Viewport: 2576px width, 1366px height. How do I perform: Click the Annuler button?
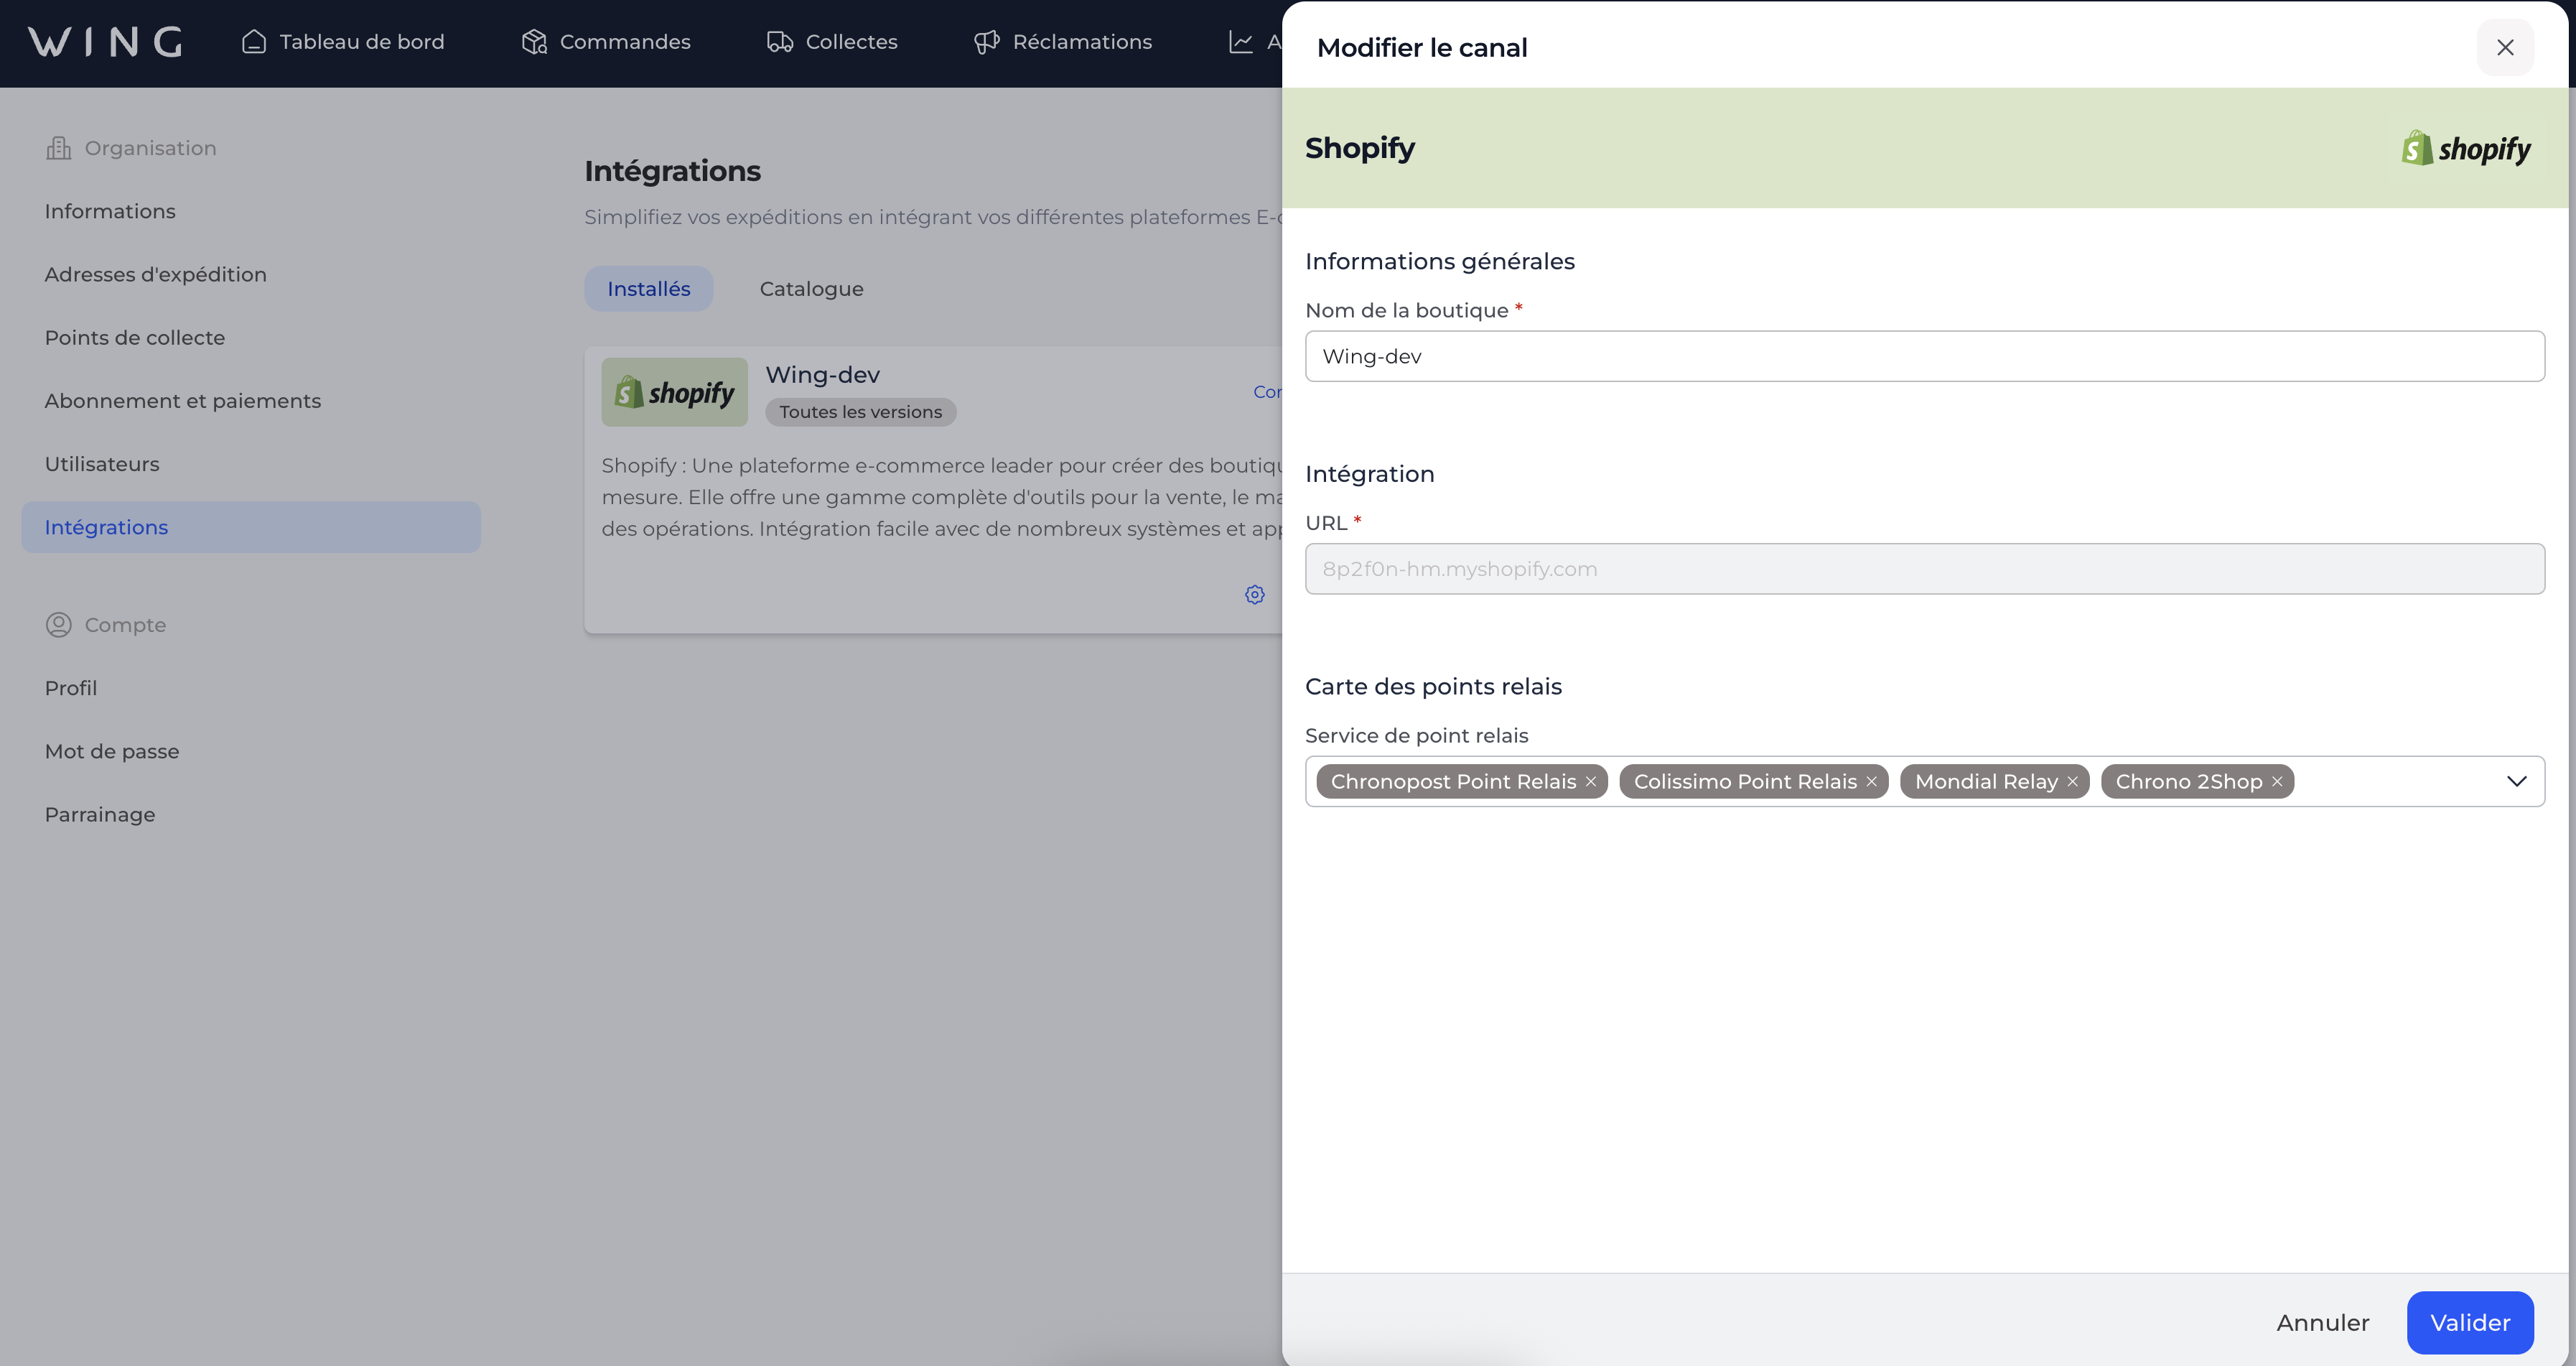pos(2322,1322)
